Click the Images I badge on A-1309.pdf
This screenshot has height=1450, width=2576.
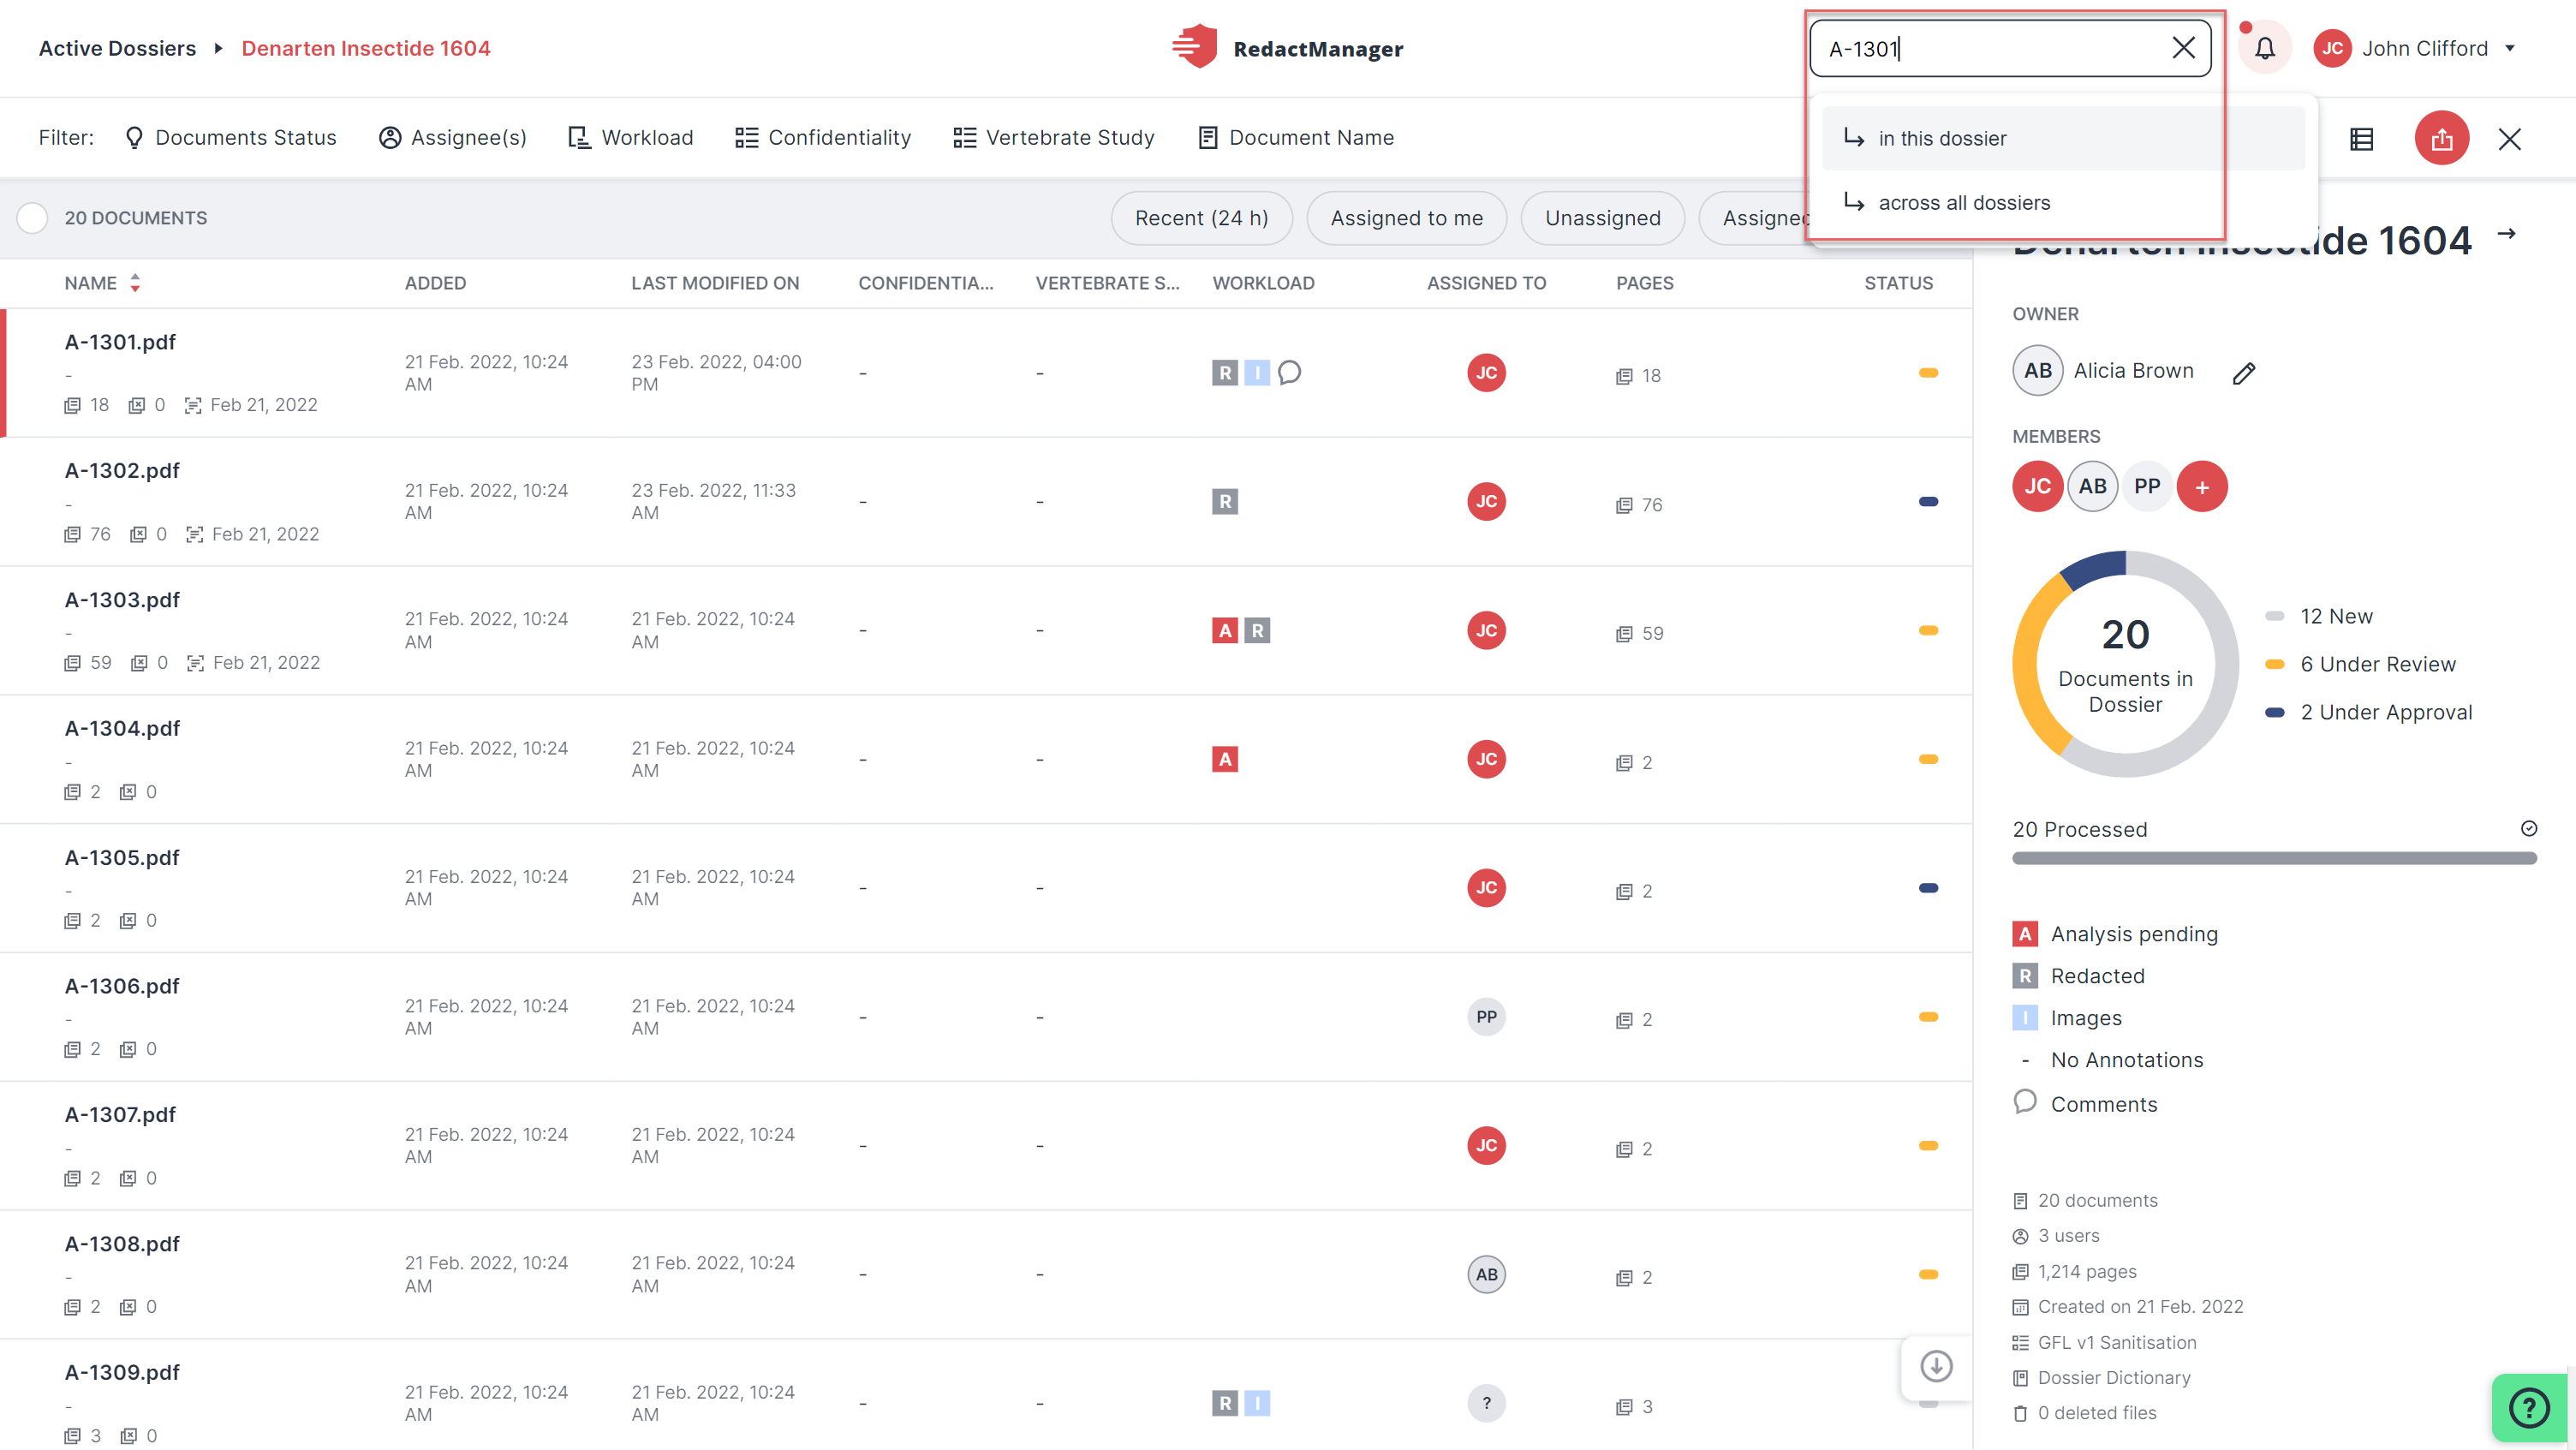click(1257, 1404)
